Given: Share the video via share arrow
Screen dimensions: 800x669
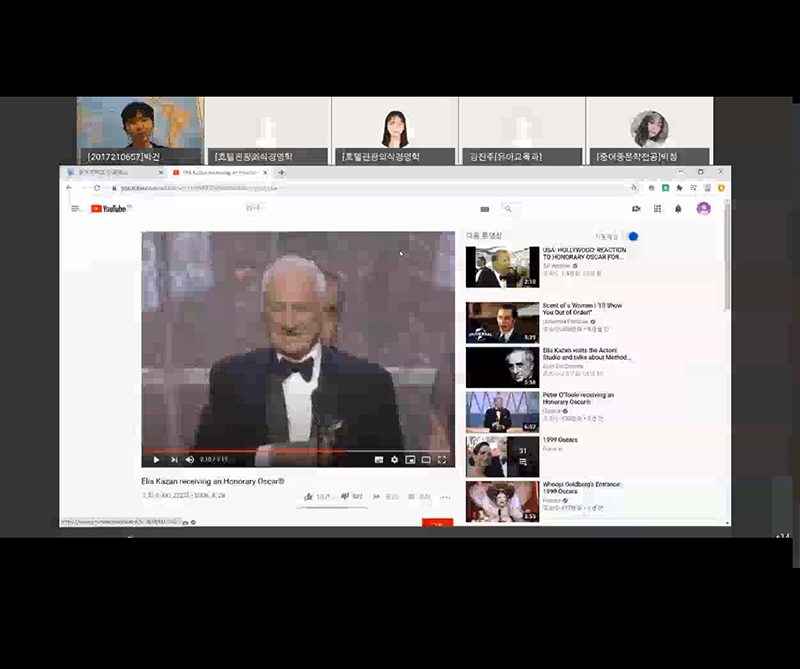Looking at the screenshot, I should (x=376, y=497).
